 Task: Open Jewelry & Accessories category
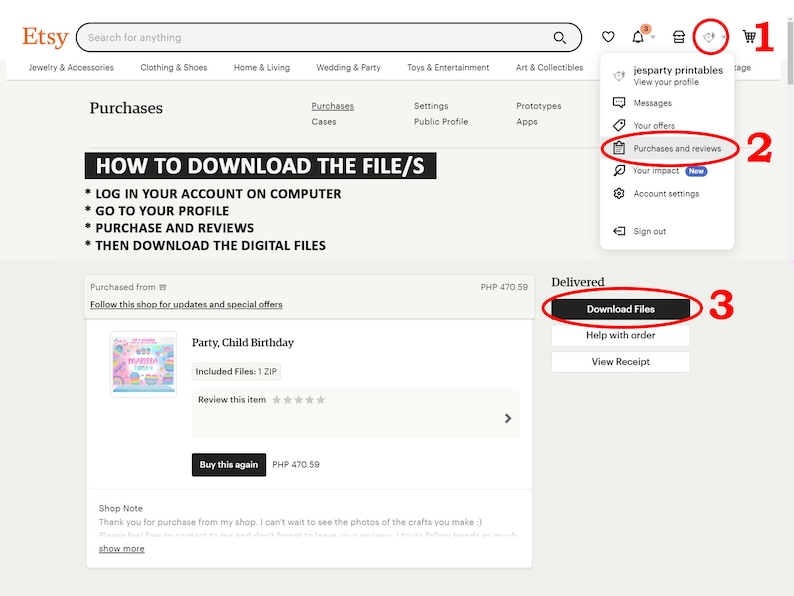coord(71,67)
